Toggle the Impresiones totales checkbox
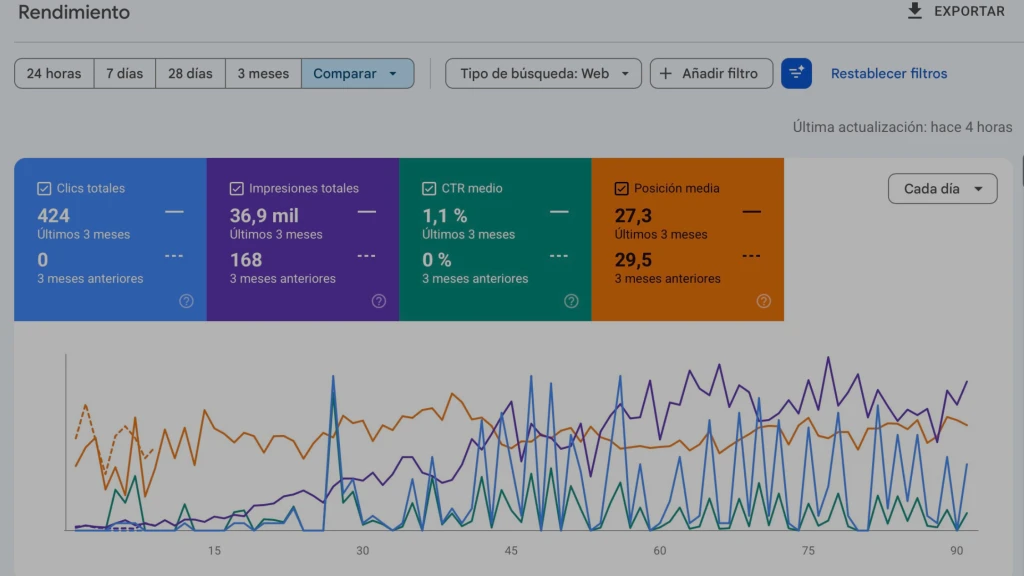The image size is (1024, 576). 236,189
